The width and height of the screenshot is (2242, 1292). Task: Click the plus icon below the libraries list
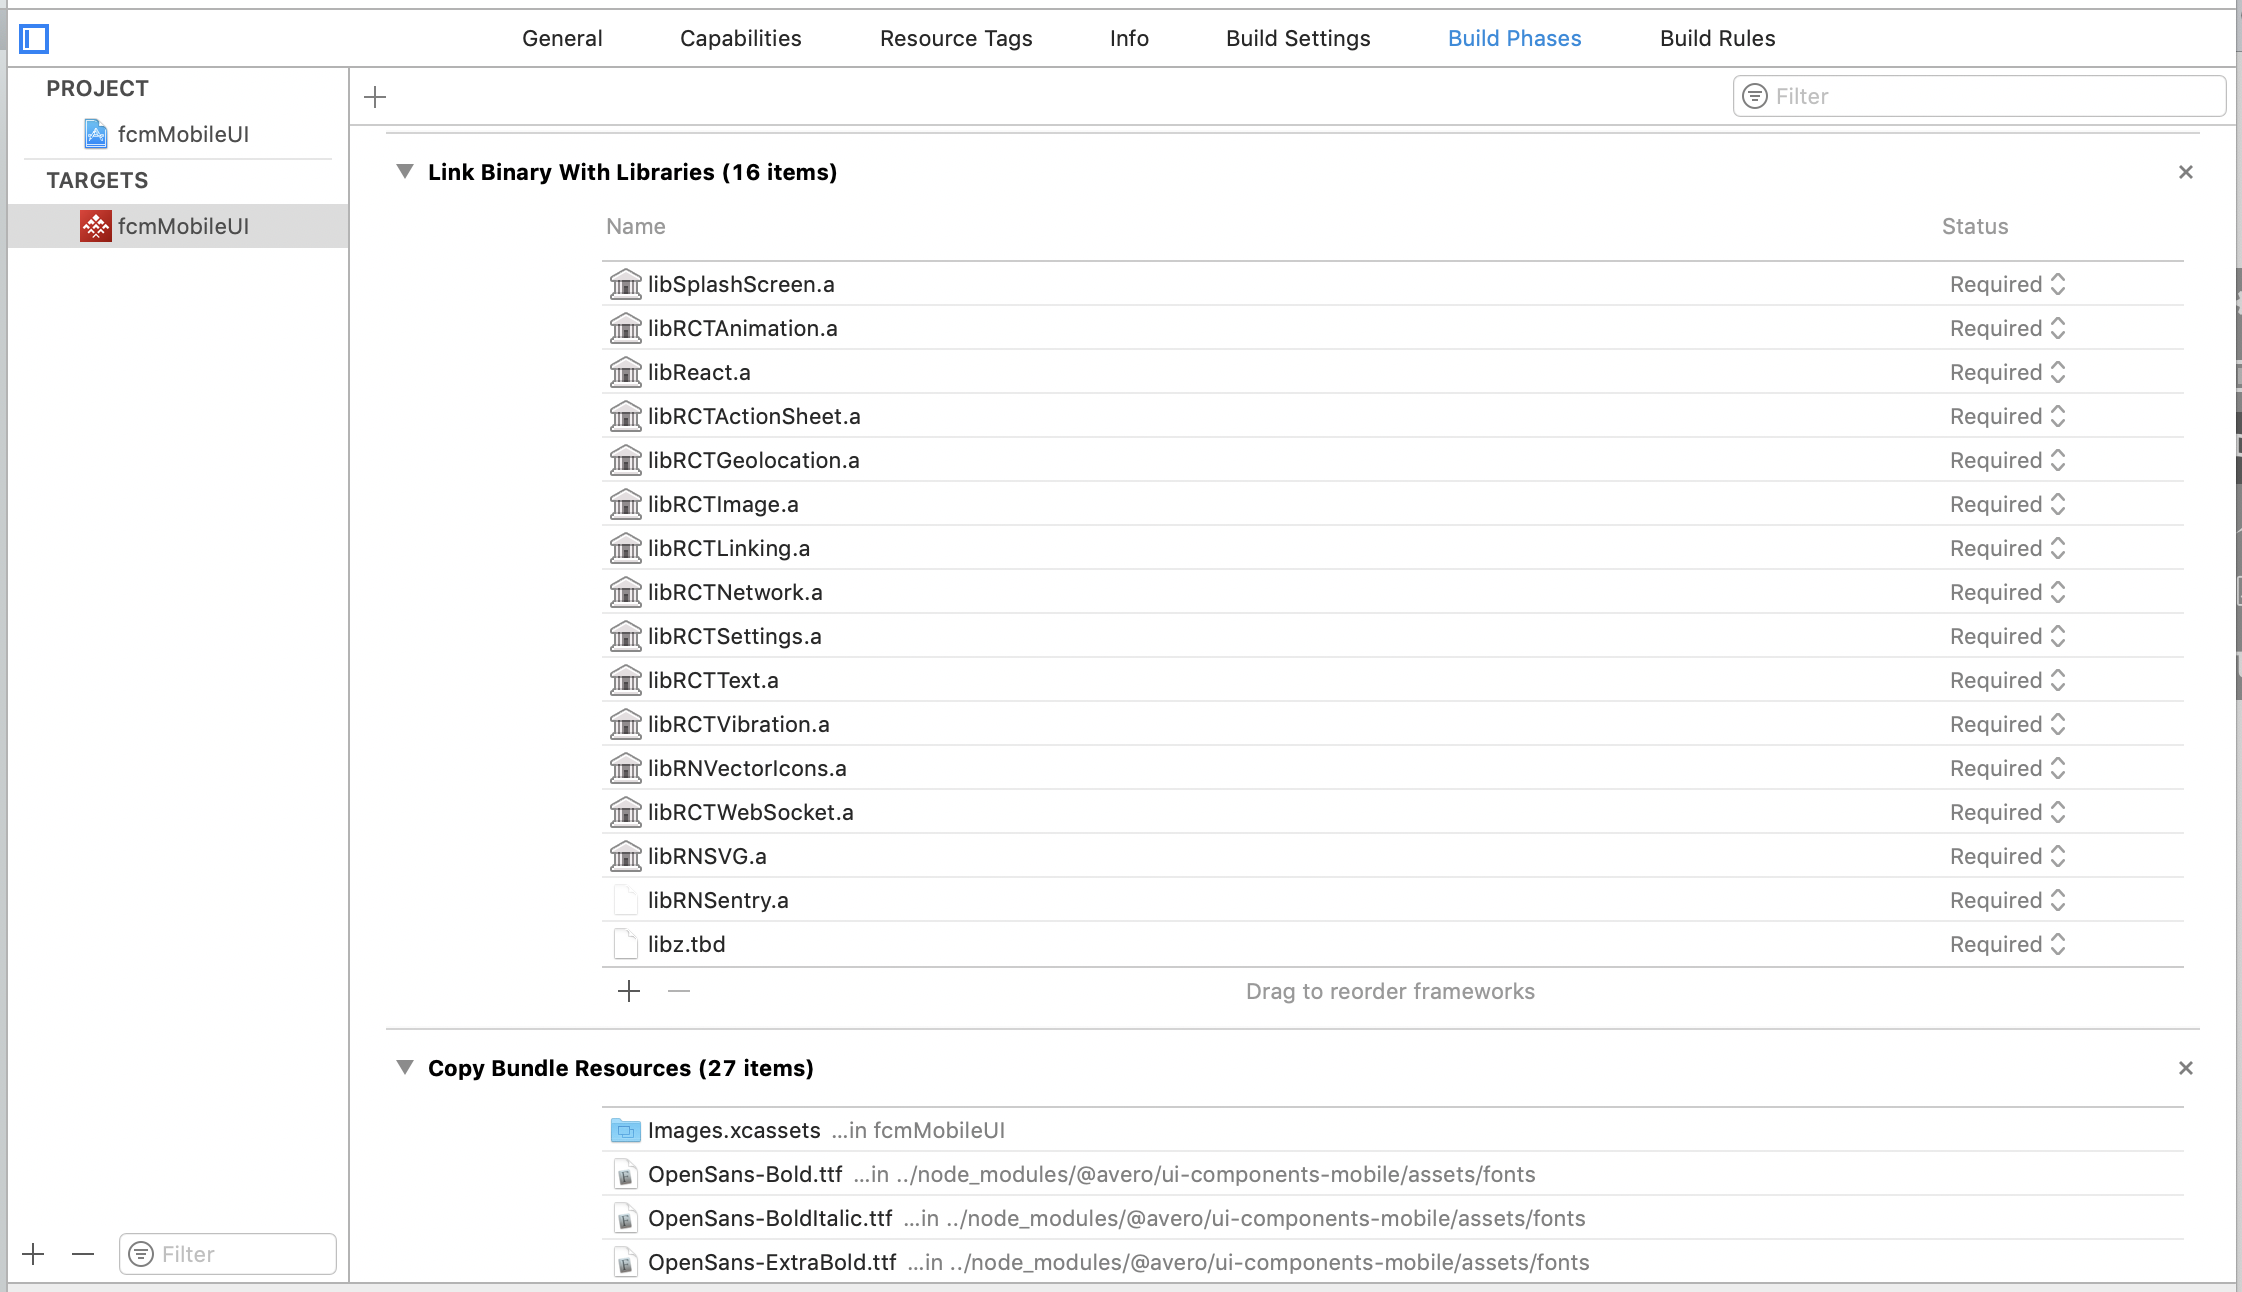pos(629,991)
